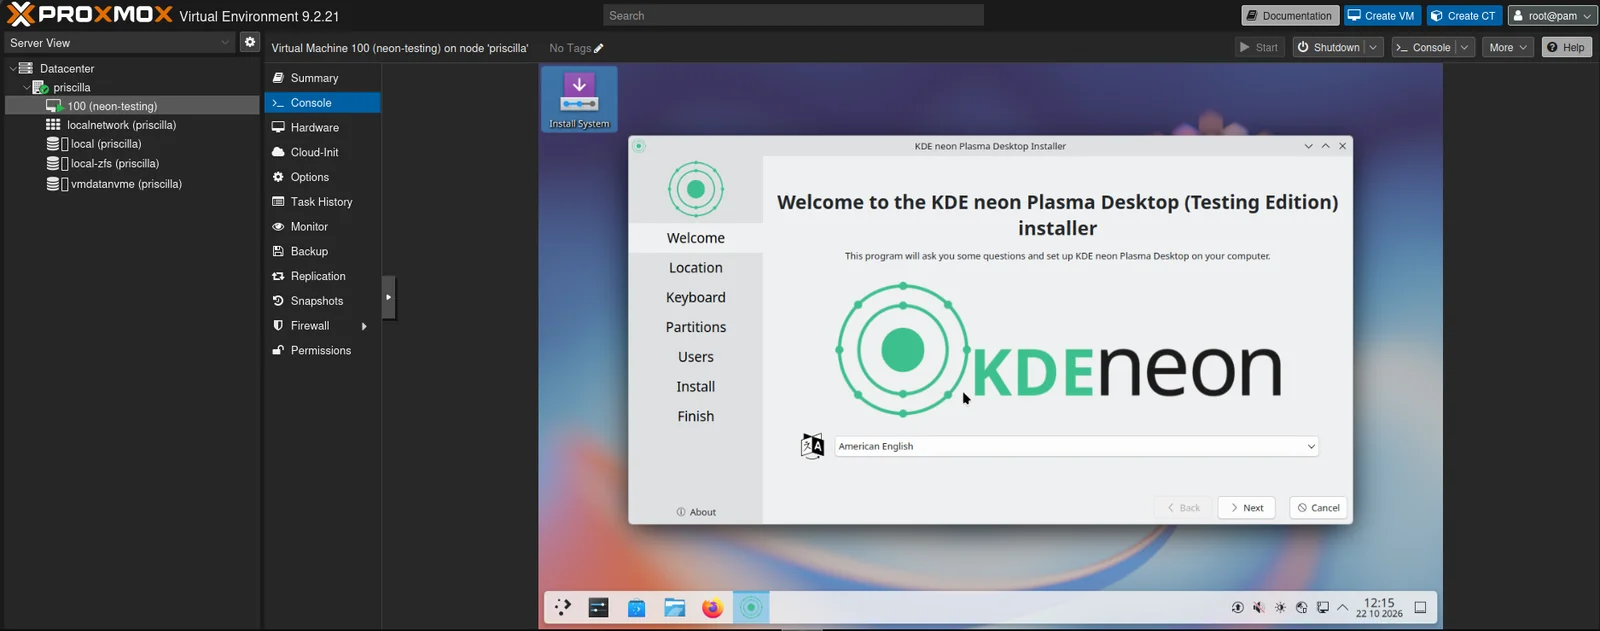Open the Hardware tab
This screenshot has height=631, width=1600.
tap(322, 128)
